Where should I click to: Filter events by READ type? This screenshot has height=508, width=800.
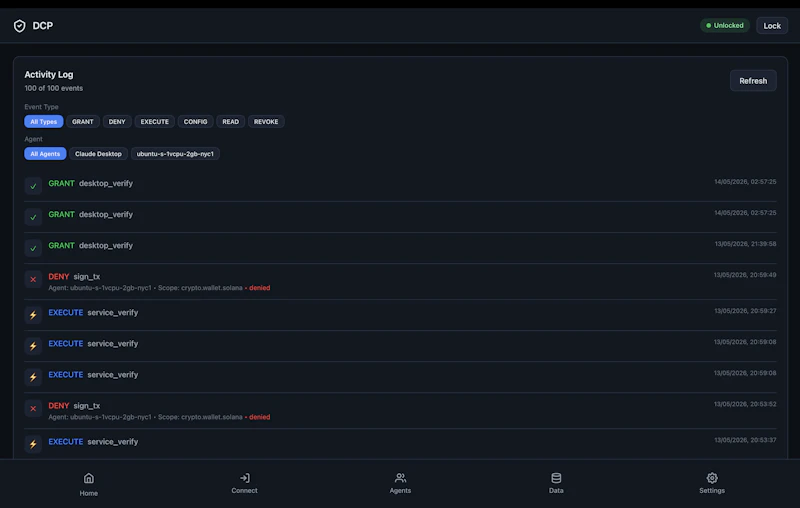(x=231, y=121)
